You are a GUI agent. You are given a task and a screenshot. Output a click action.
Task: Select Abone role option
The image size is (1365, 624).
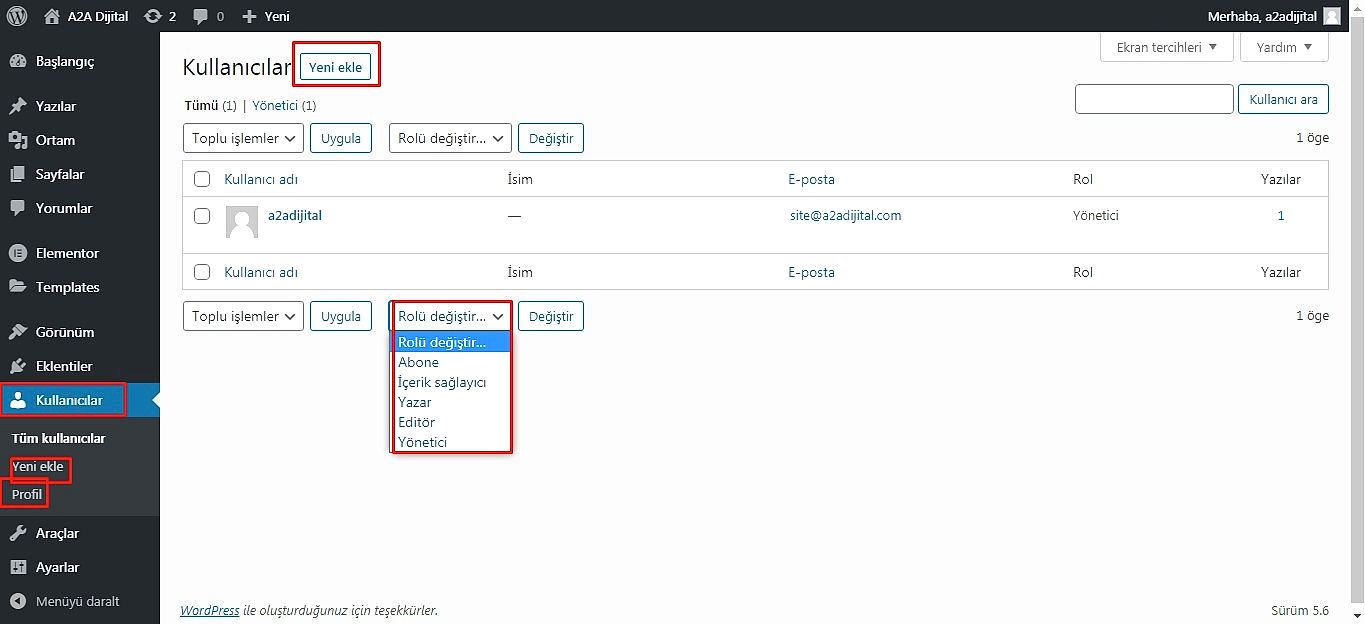450,362
